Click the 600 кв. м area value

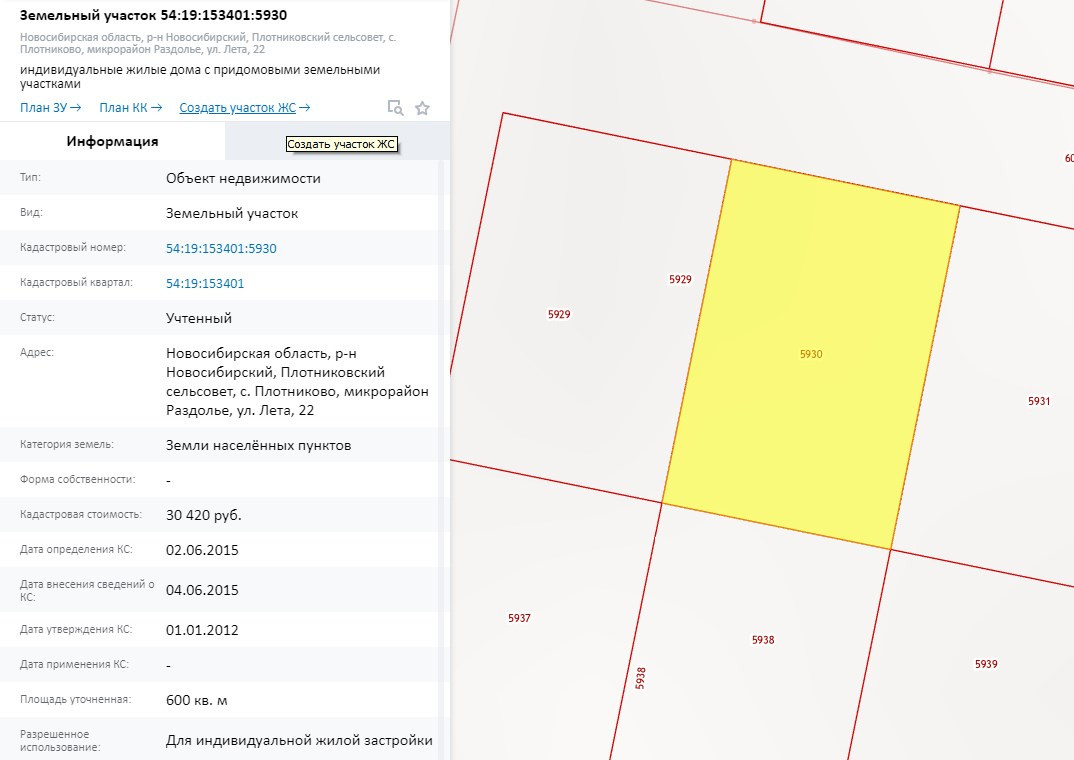(197, 701)
